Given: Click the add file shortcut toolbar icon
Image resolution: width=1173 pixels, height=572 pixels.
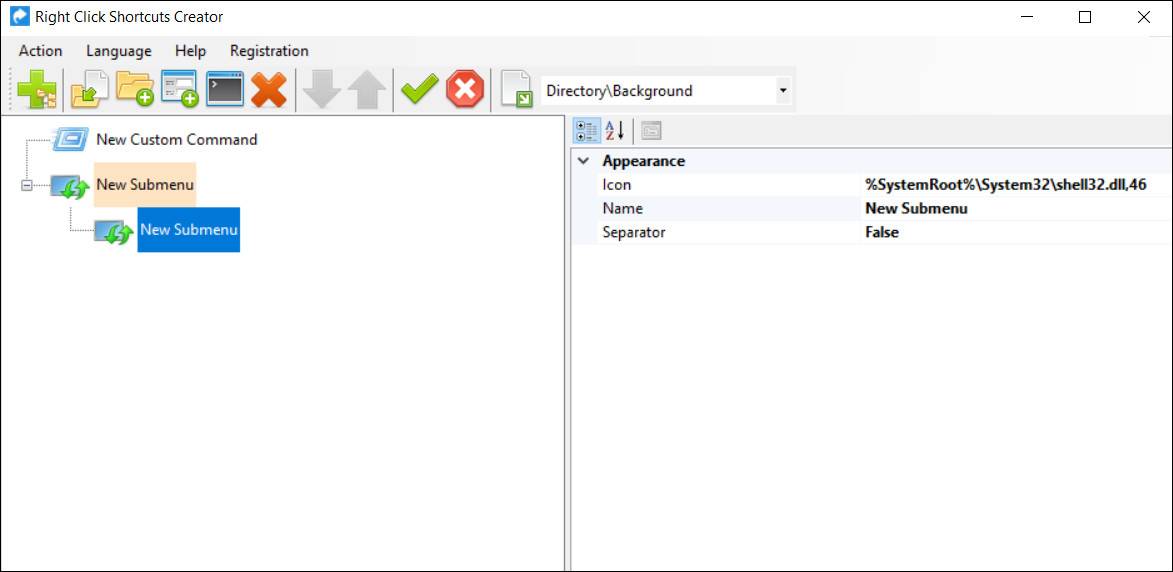Looking at the screenshot, I should pos(90,90).
